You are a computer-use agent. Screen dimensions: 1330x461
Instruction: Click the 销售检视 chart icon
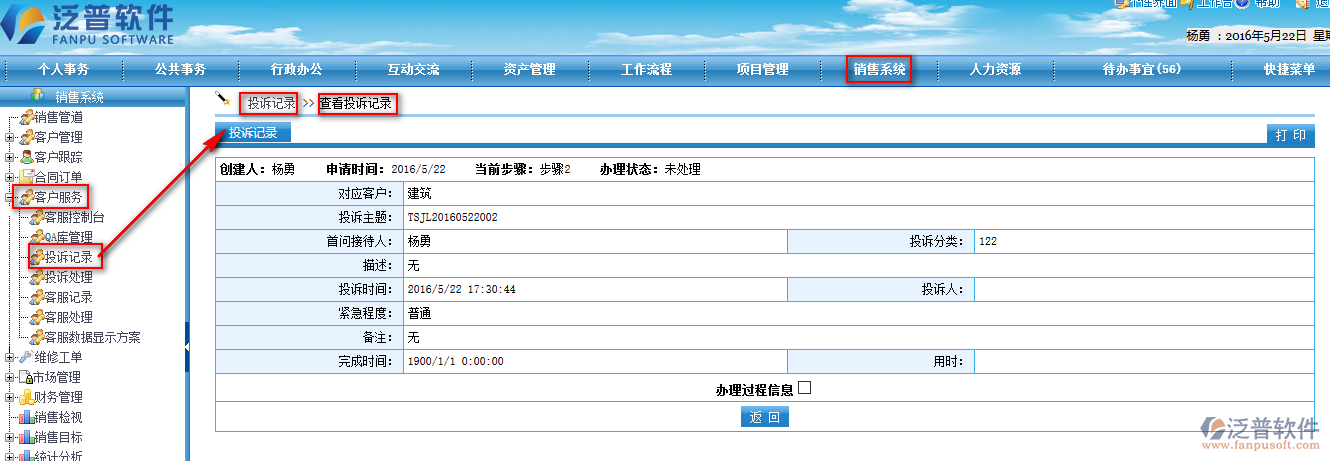(27, 417)
